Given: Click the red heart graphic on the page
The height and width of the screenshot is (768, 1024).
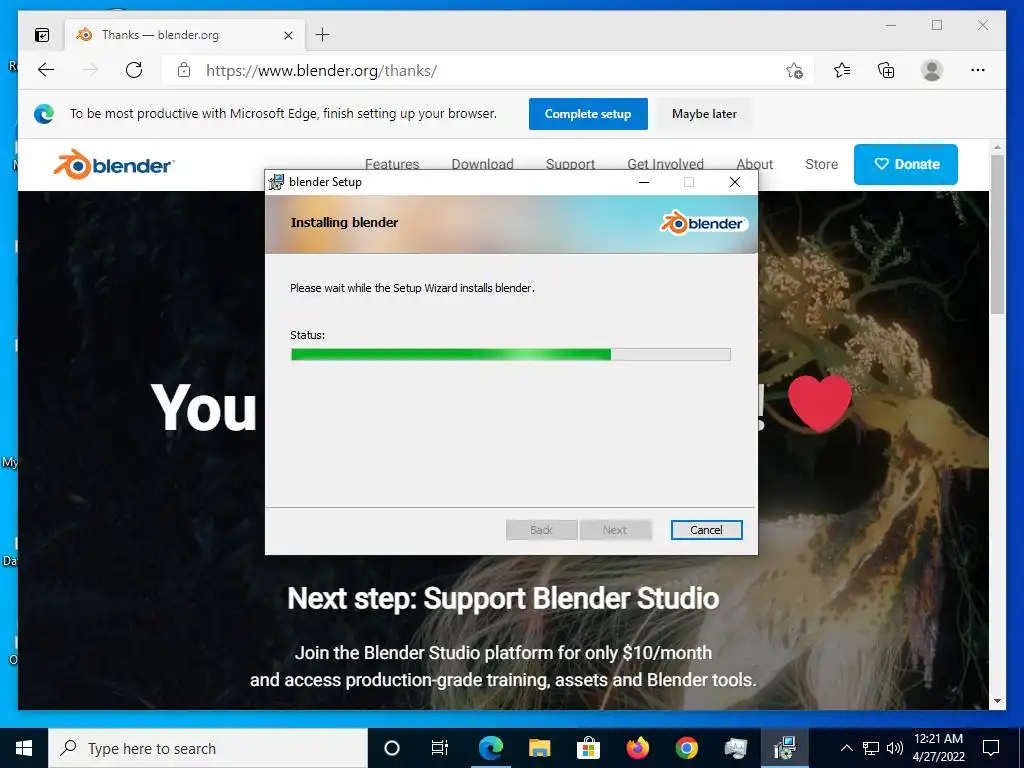Looking at the screenshot, I should [820, 403].
